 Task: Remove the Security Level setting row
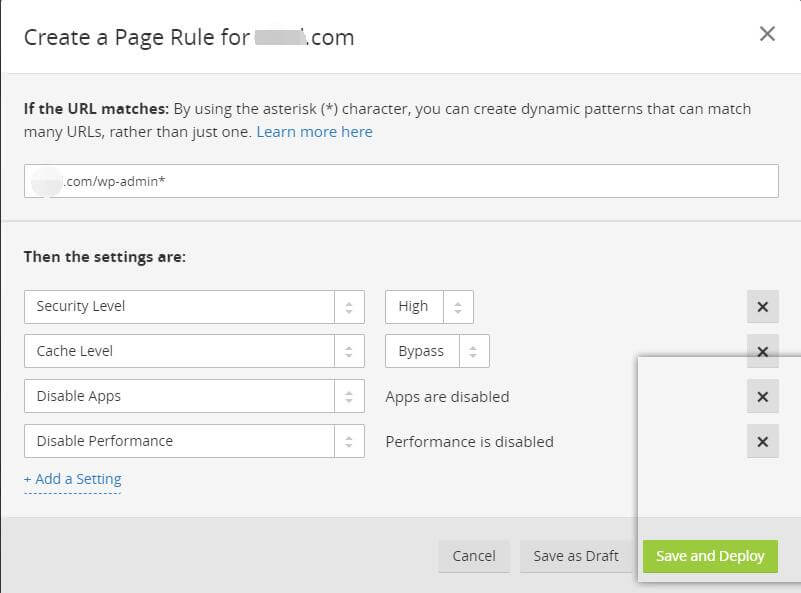coord(762,307)
